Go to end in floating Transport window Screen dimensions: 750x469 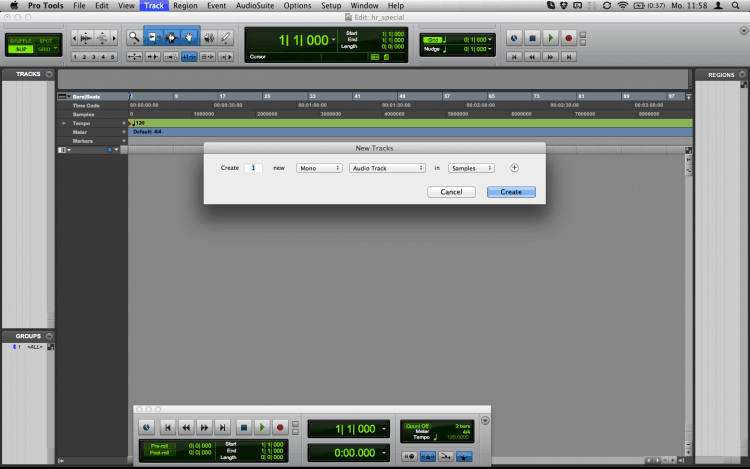[222, 427]
